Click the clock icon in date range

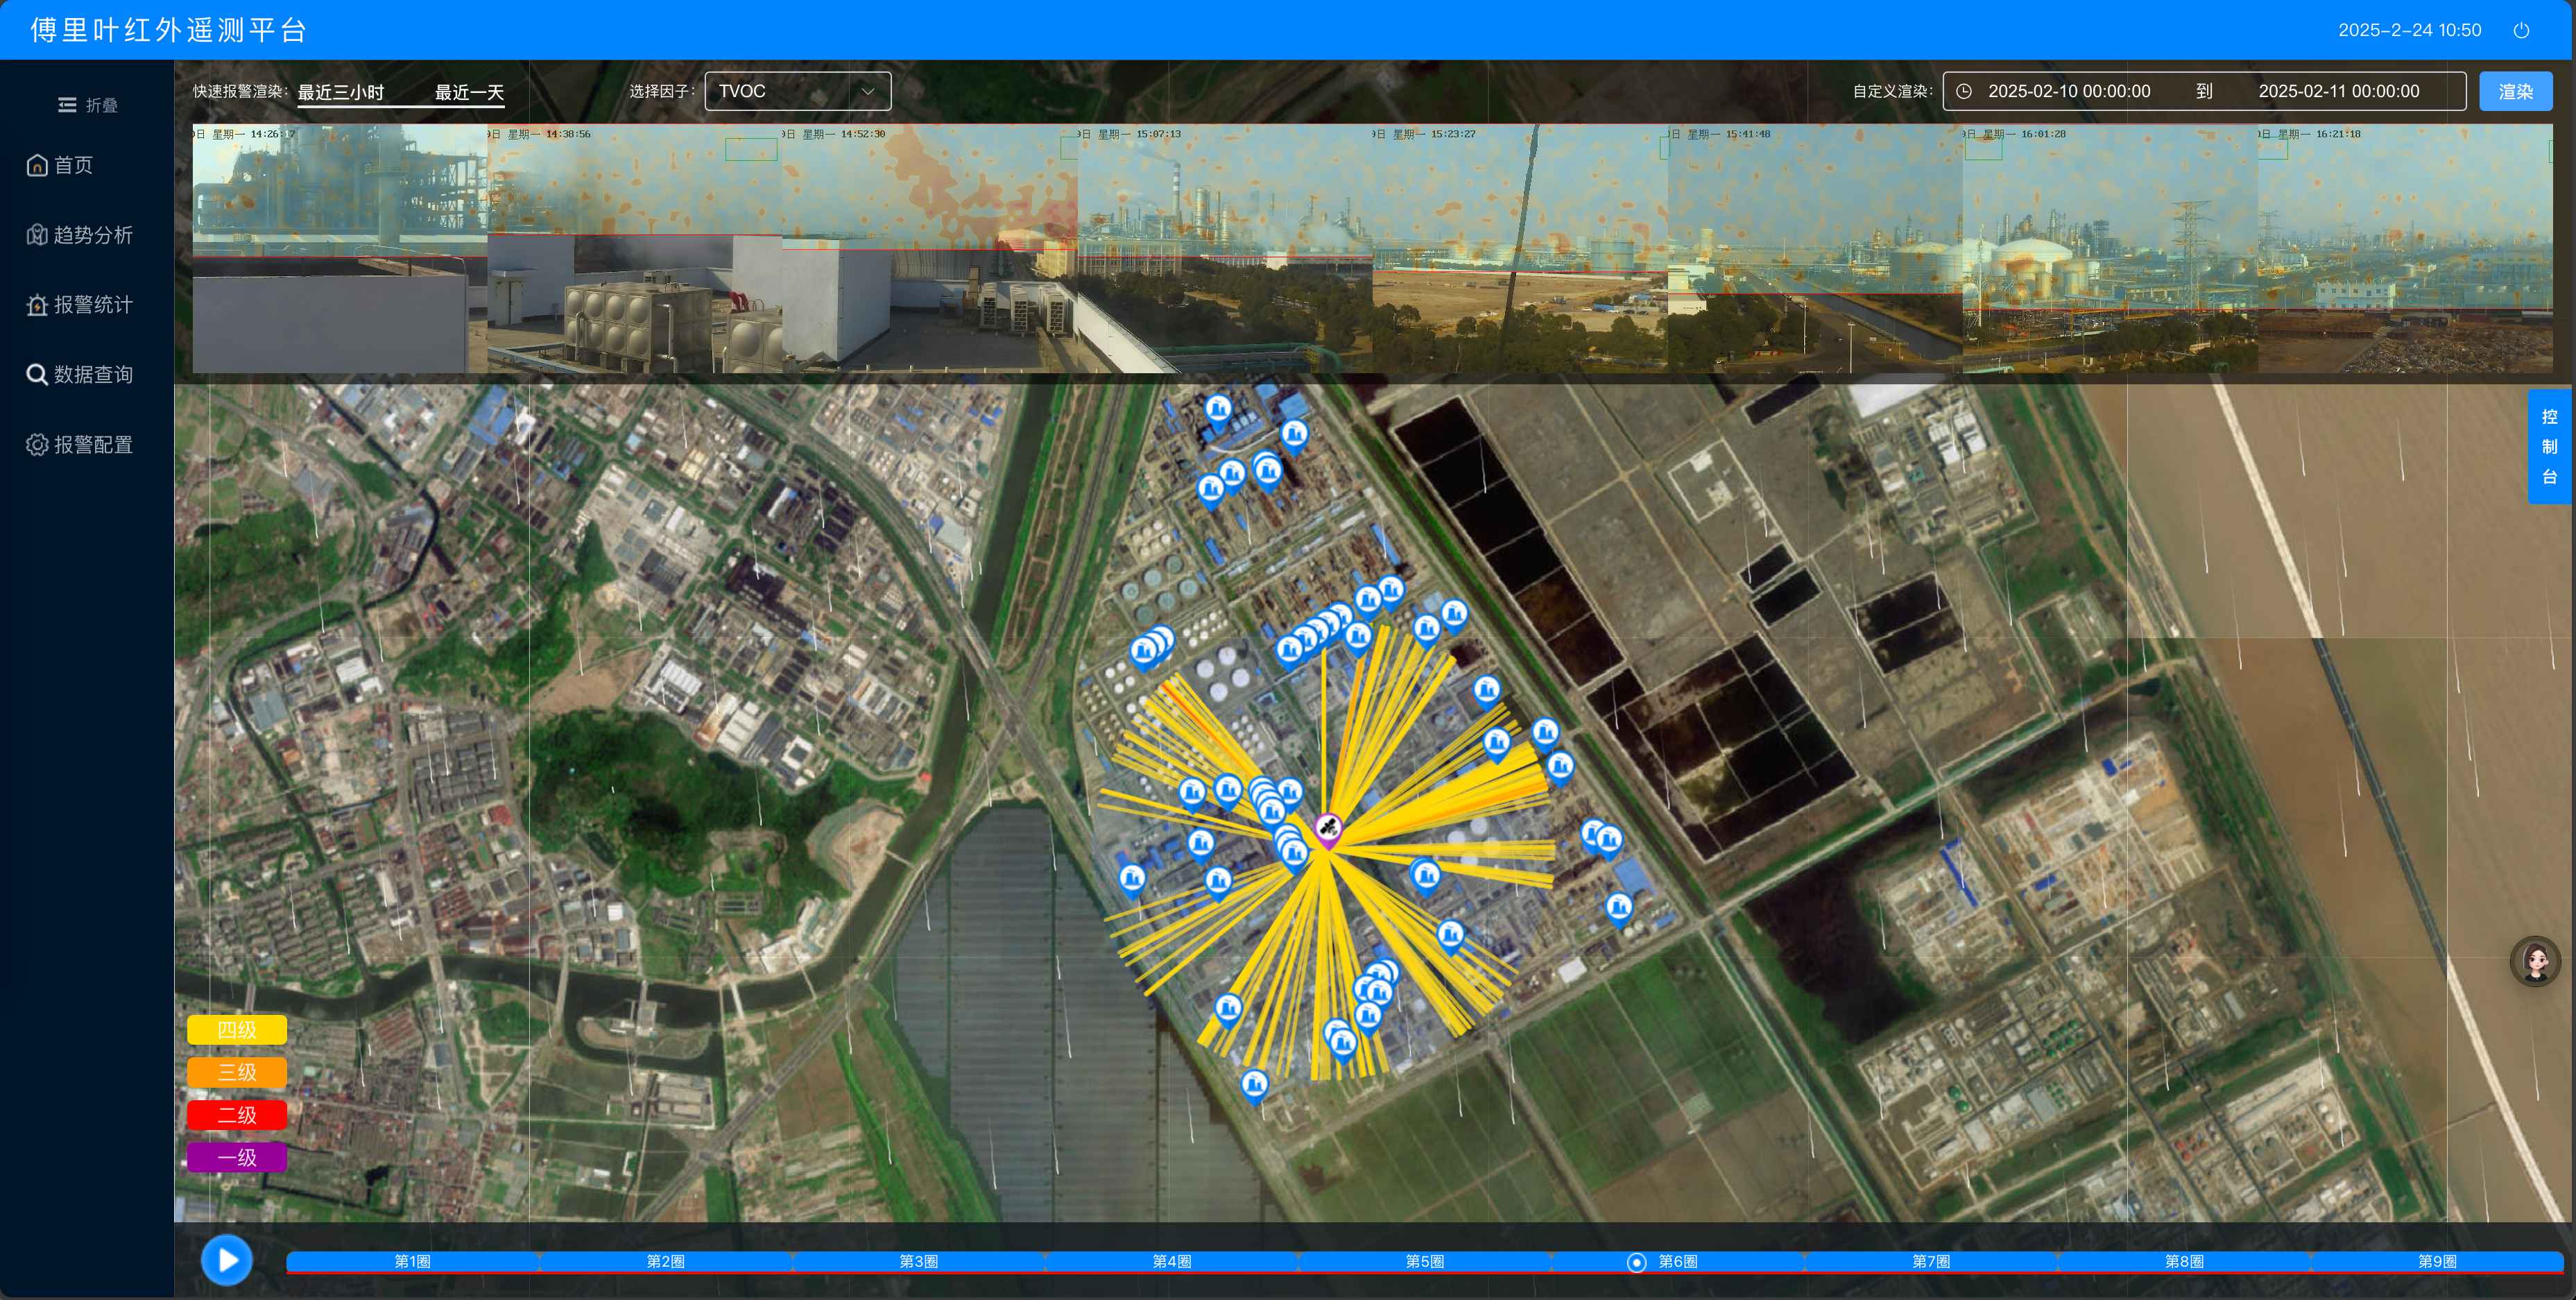pyautogui.click(x=1964, y=91)
